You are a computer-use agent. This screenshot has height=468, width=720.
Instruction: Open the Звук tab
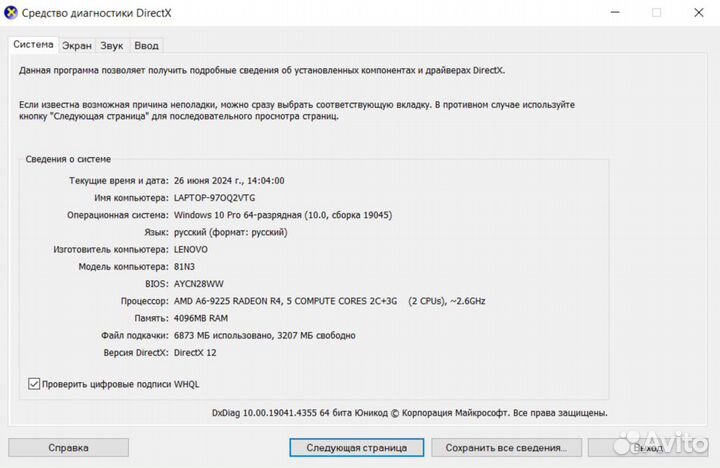tap(112, 45)
